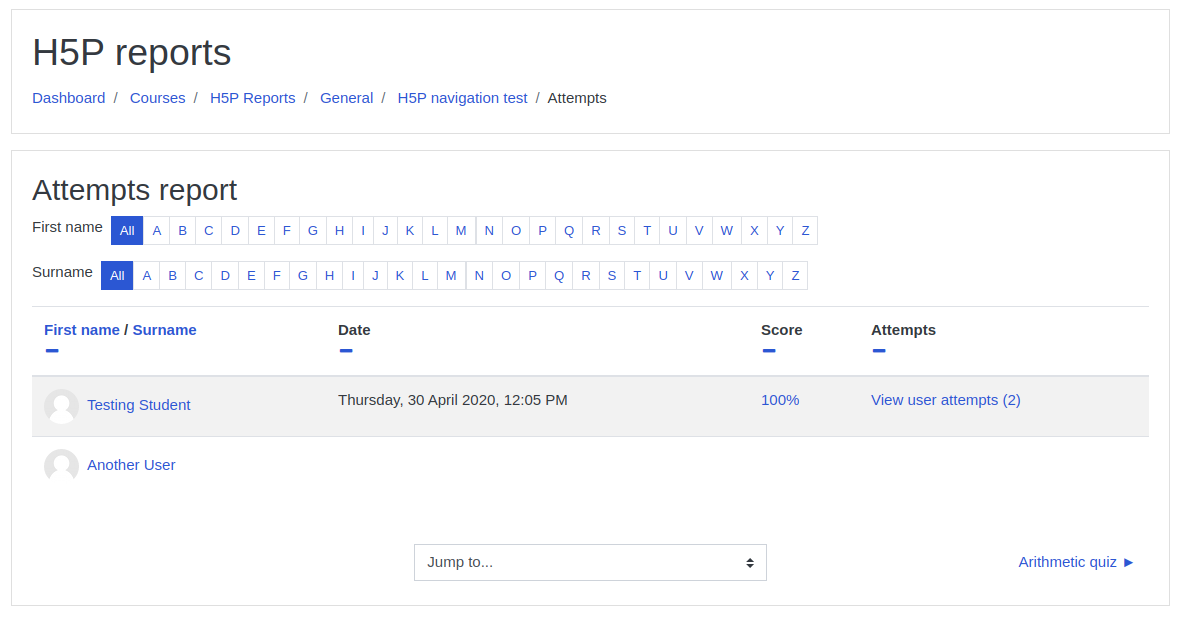This screenshot has width=1182, height=620.
Task: Filter First name by letter A
Action: [x=157, y=231]
